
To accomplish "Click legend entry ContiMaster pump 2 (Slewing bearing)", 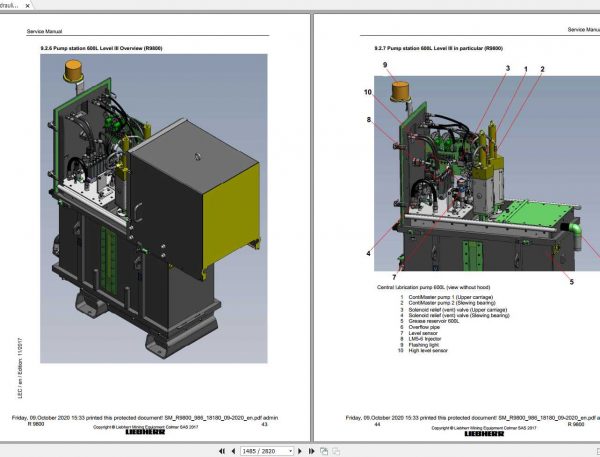I will click(x=452, y=303).
